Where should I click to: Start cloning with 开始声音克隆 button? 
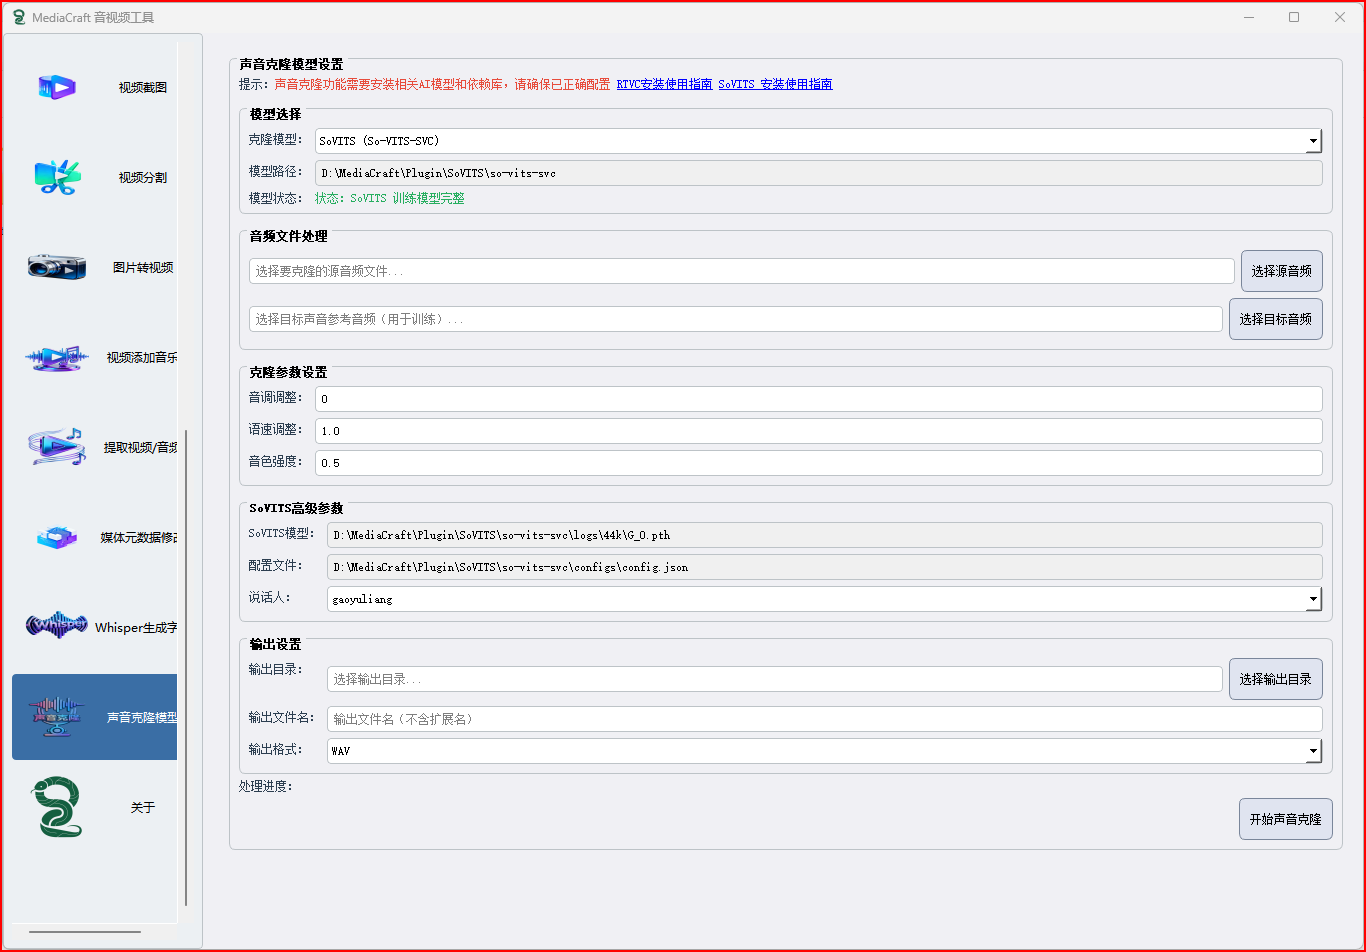[x=1285, y=819]
